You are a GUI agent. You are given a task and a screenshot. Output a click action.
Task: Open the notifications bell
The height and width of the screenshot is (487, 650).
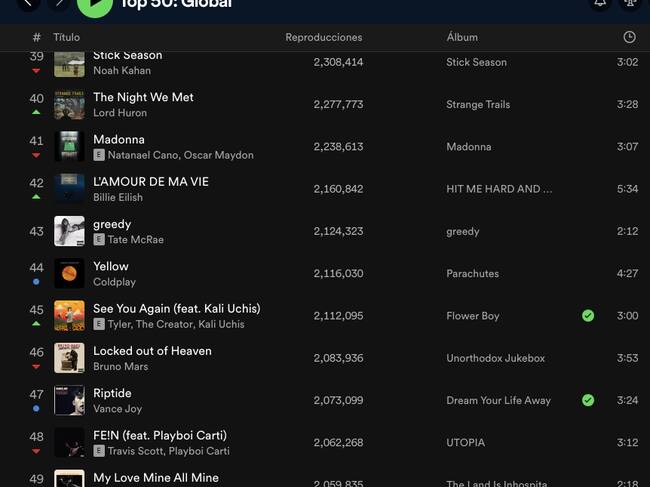[x=600, y=3]
